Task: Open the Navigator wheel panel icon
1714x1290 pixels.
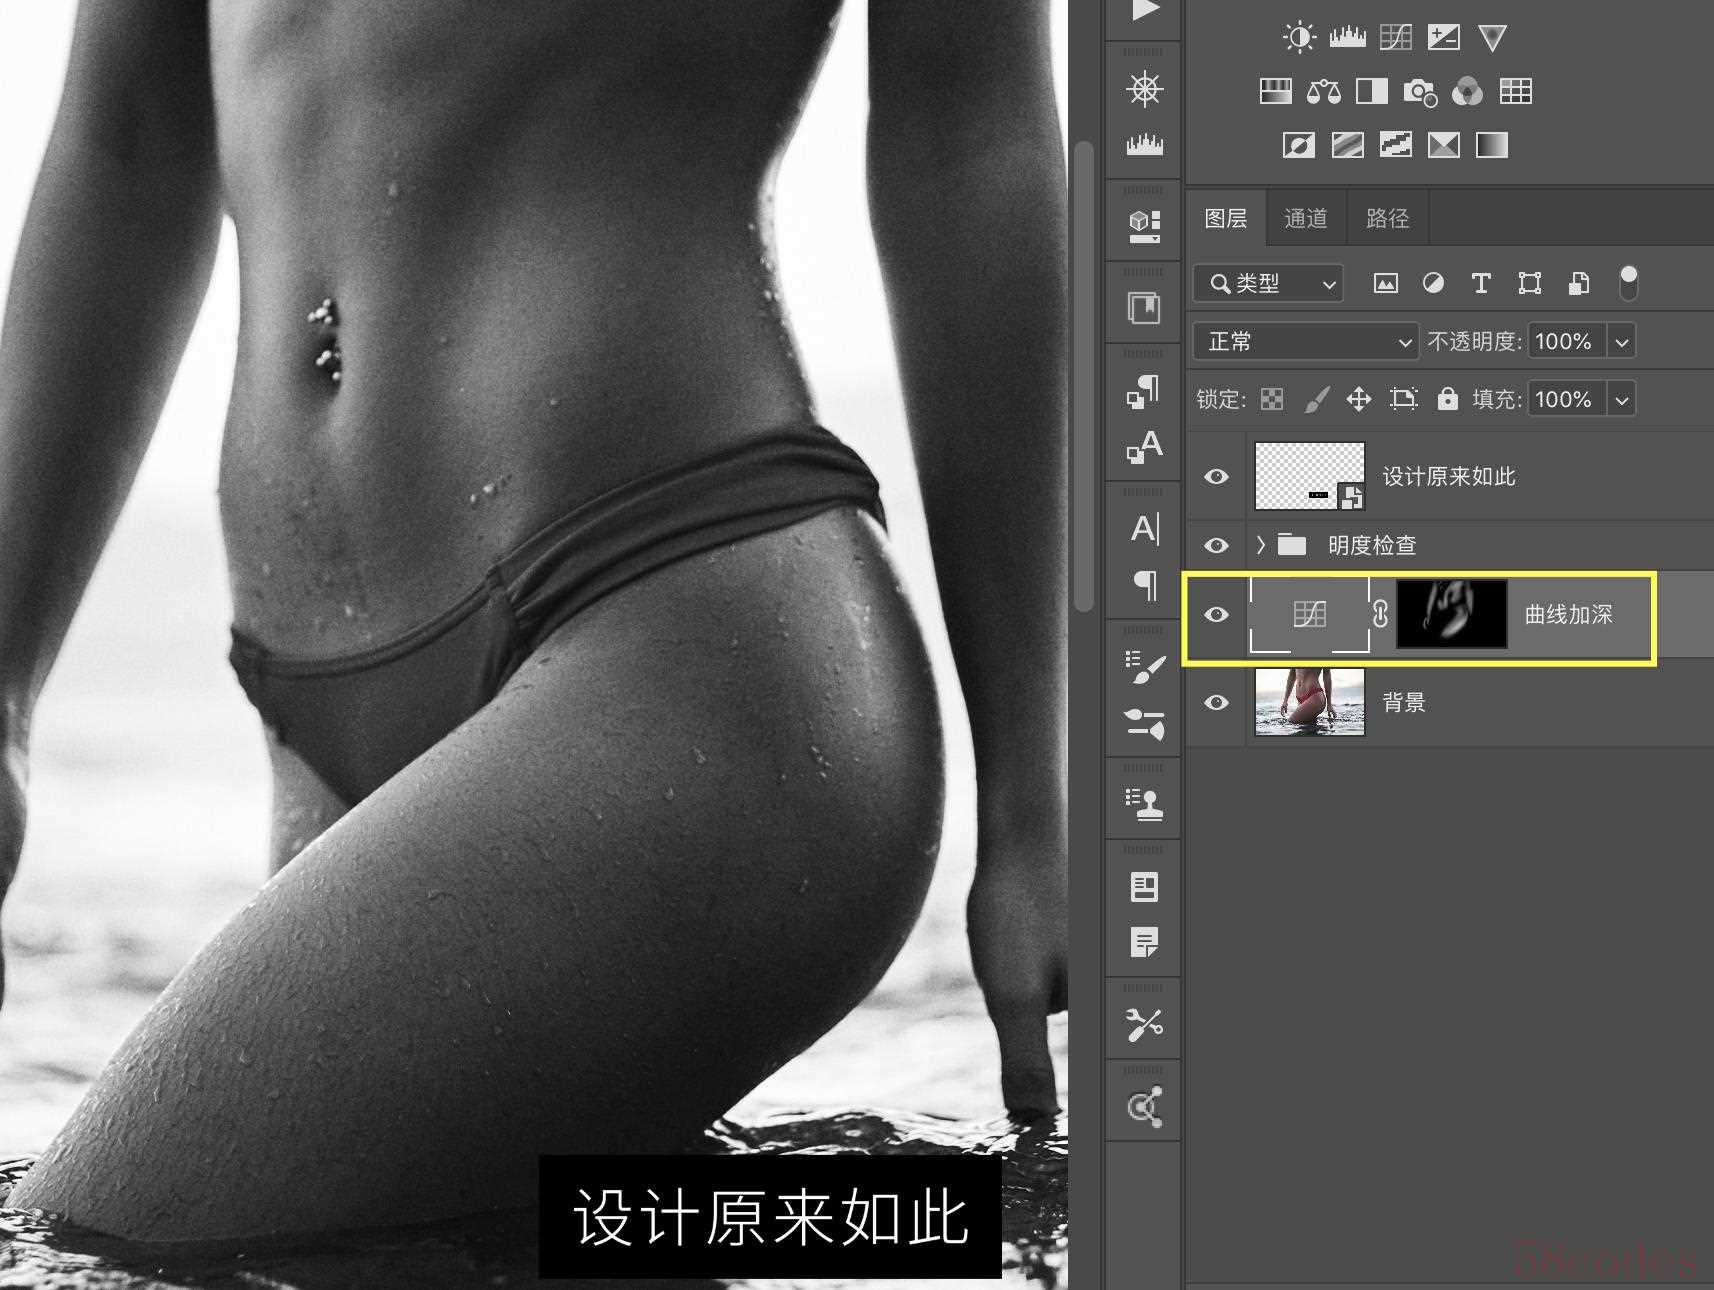Action: click(x=1145, y=90)
